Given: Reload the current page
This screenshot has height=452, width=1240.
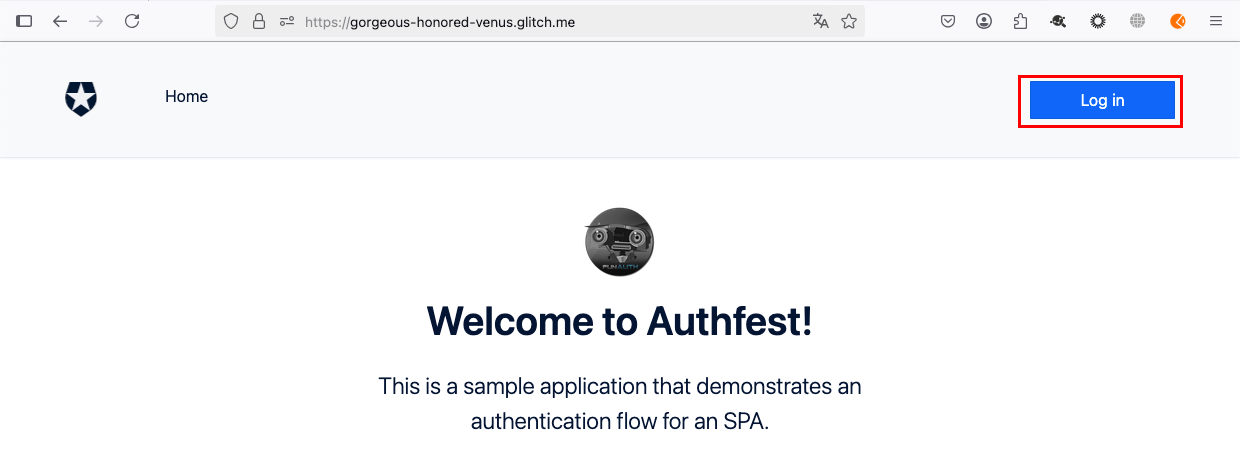Looking at the screenshot, I should click(132, 21).
